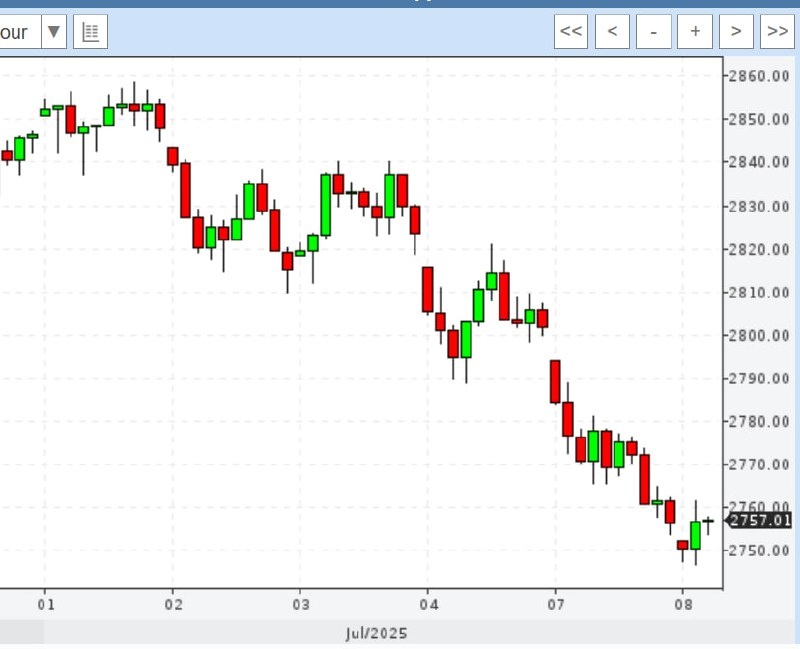The image size is (800, 649).
Task: Click the 02 date axis label
Action: coord(173,605)
